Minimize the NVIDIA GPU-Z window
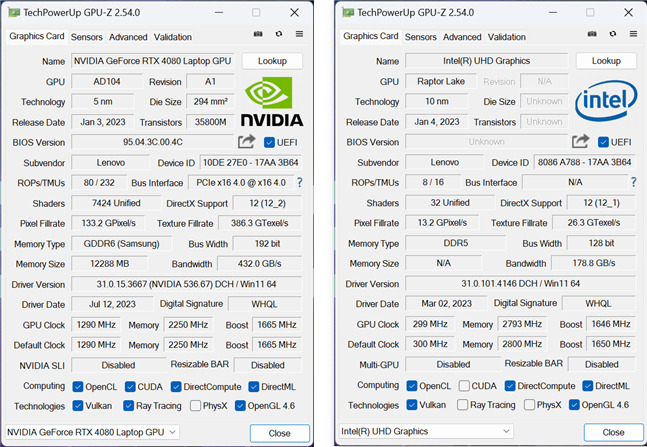 [219, 13]
